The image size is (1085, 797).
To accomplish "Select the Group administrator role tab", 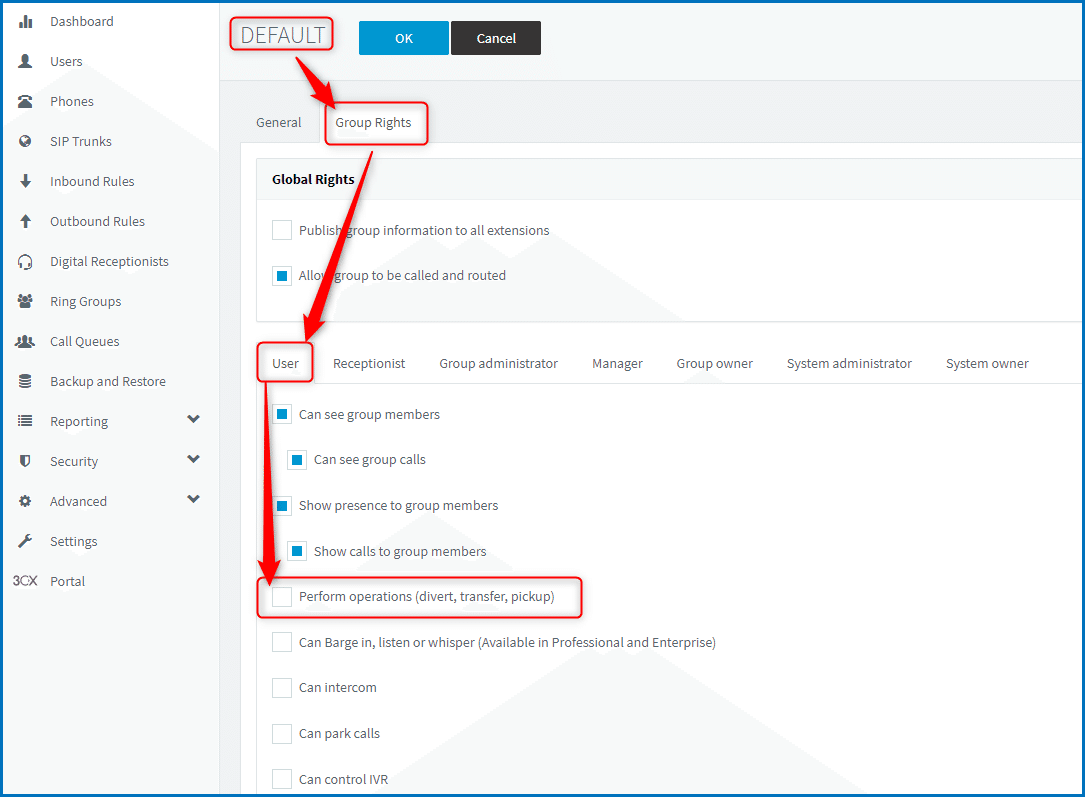I will click(498, 363).
